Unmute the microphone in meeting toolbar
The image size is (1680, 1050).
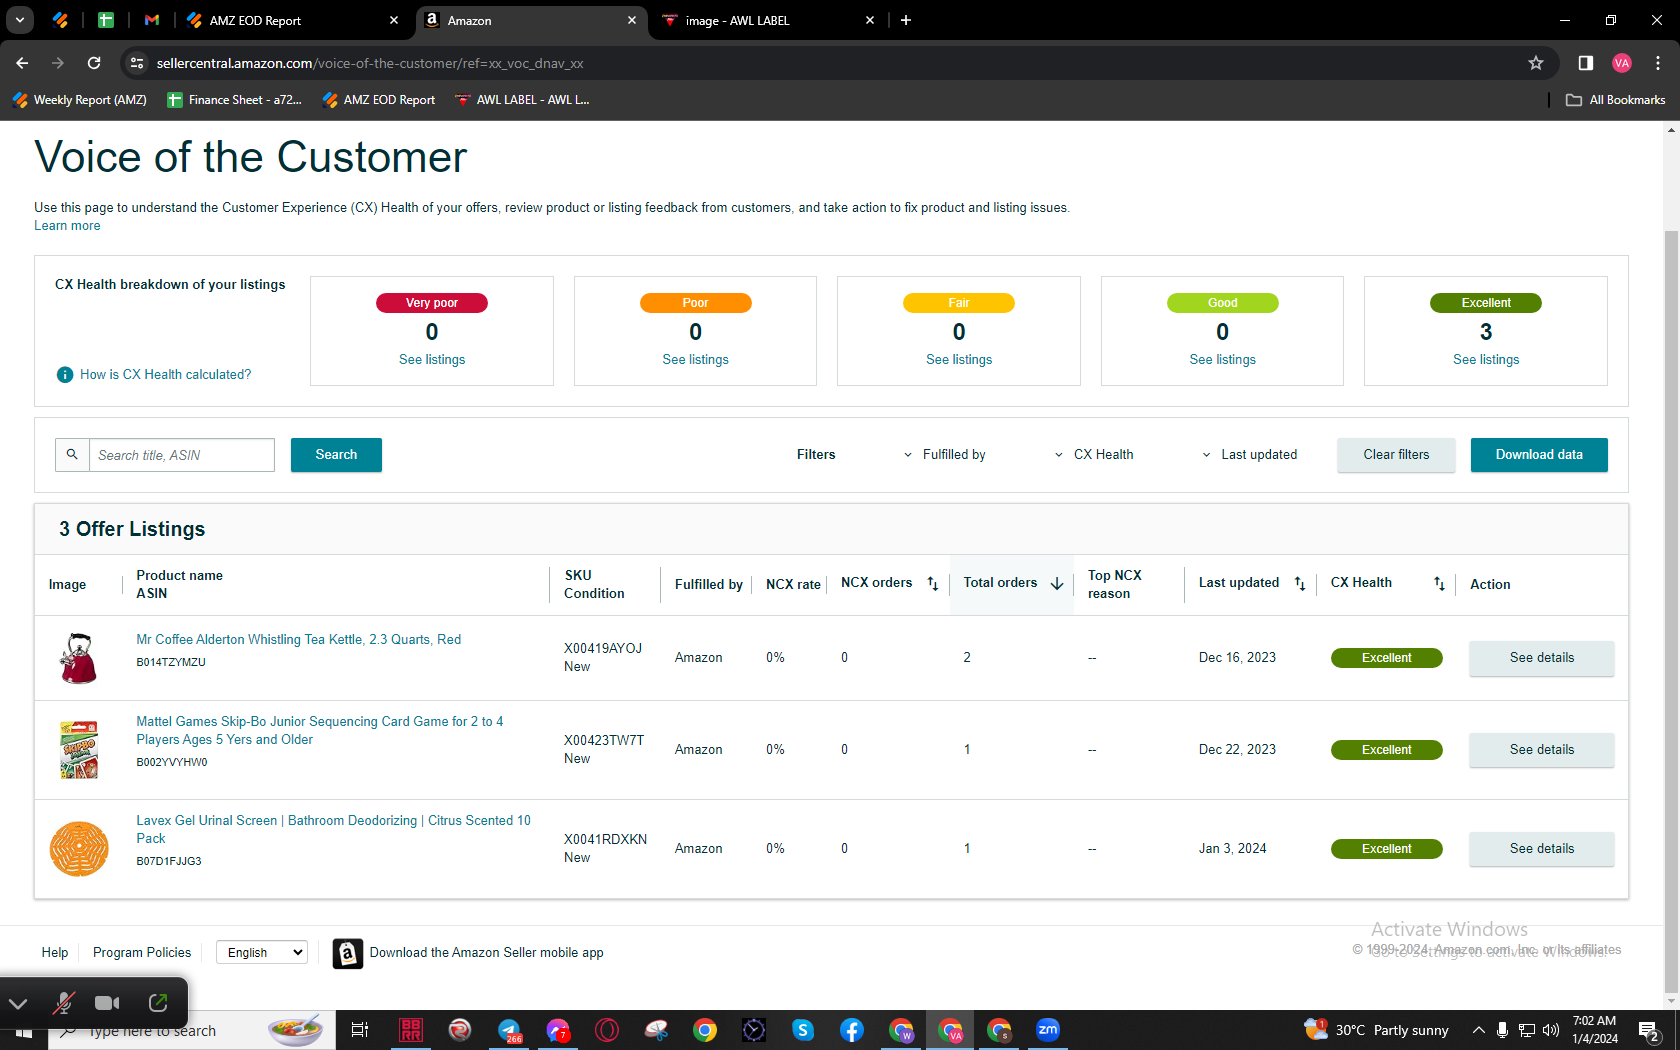point(64,1003)
